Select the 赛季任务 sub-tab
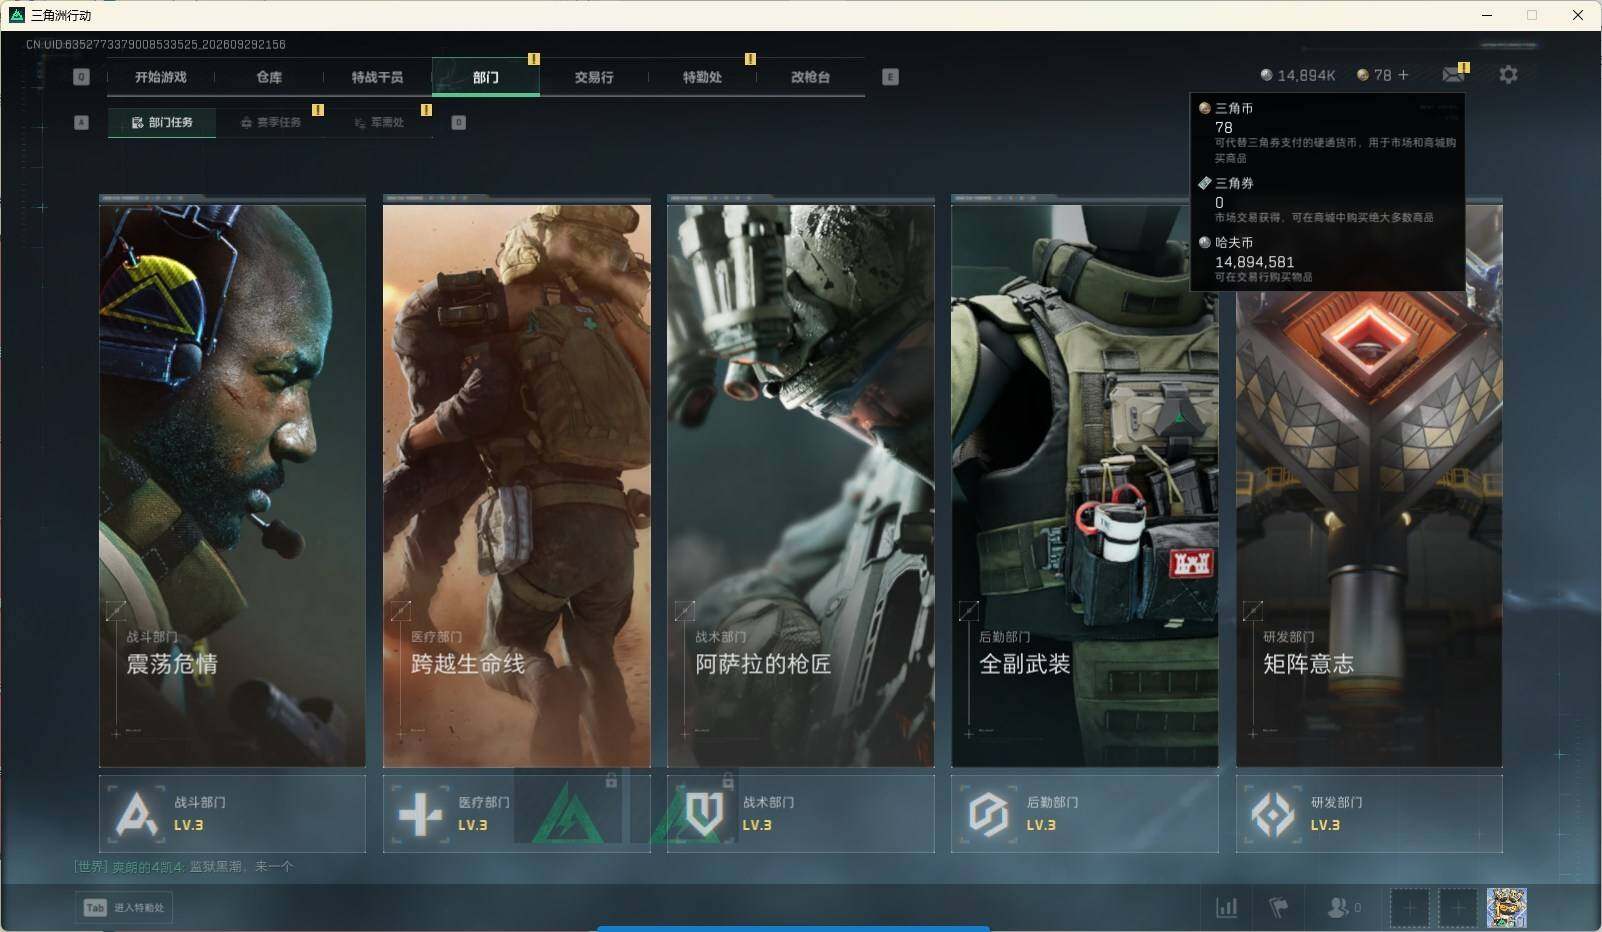 click(x=271, y=122)
